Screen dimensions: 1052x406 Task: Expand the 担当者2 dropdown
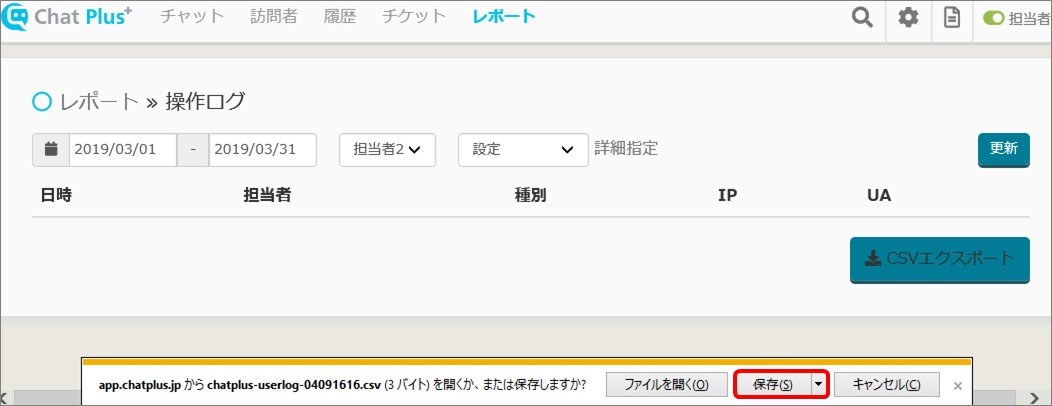pyautogui.click(x=388, y=150)
